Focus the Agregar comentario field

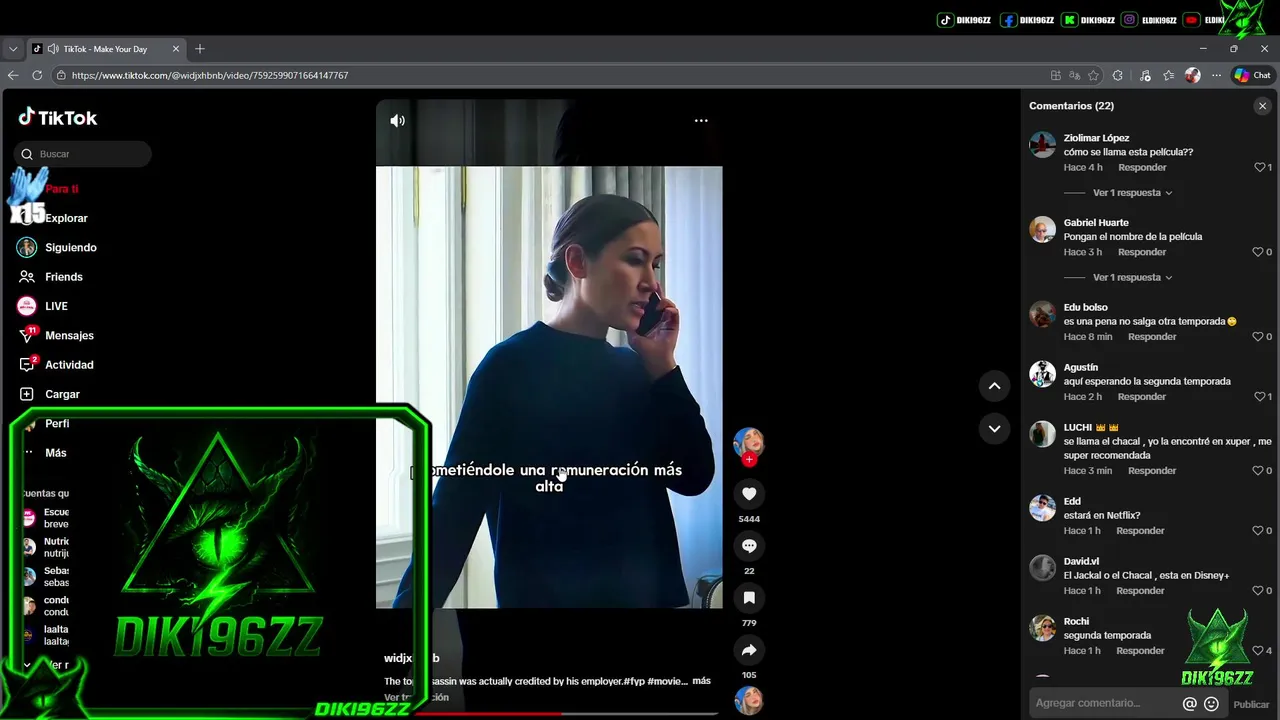[1104, 704]
